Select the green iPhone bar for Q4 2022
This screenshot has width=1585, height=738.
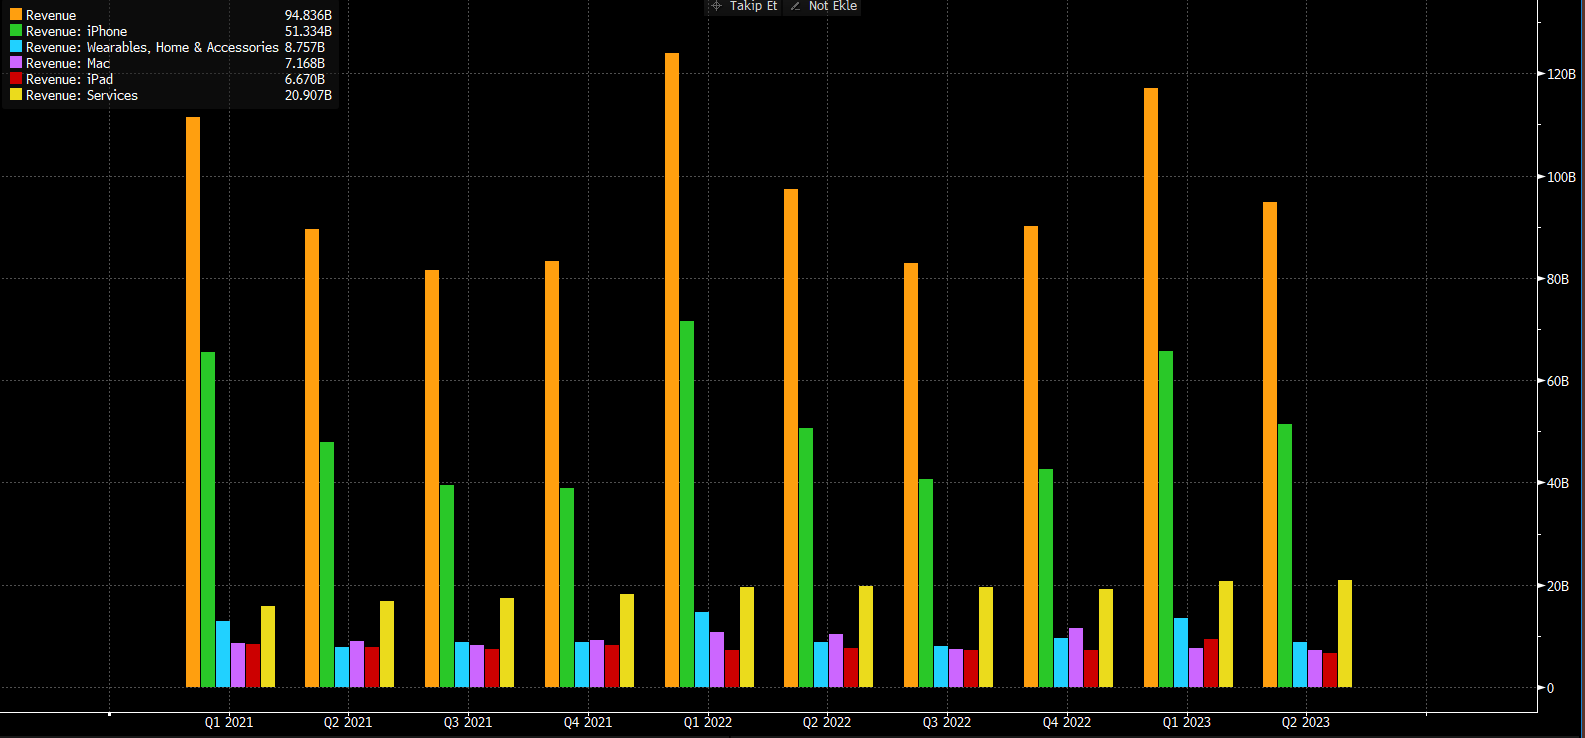tap(1046, 578)
